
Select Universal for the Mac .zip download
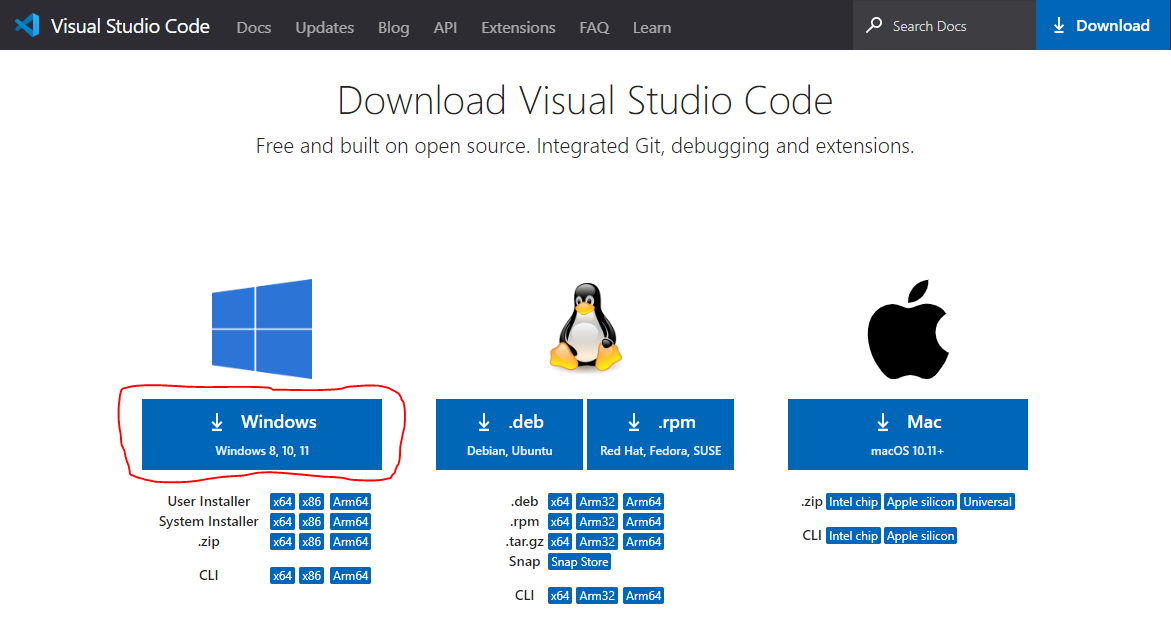pyautogui.click(x=987, y=501)
